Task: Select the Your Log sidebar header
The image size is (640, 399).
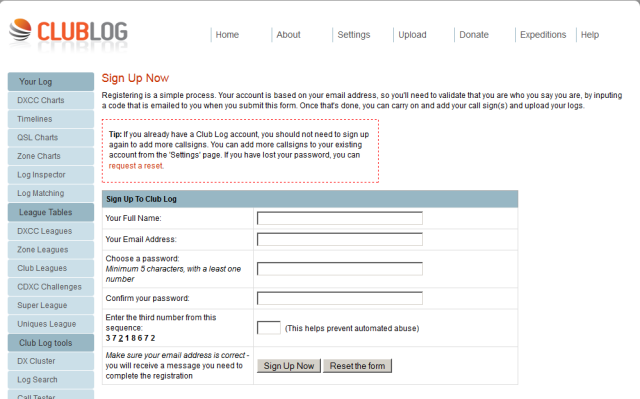Action: pyautogui.click(x=51, y=82)
